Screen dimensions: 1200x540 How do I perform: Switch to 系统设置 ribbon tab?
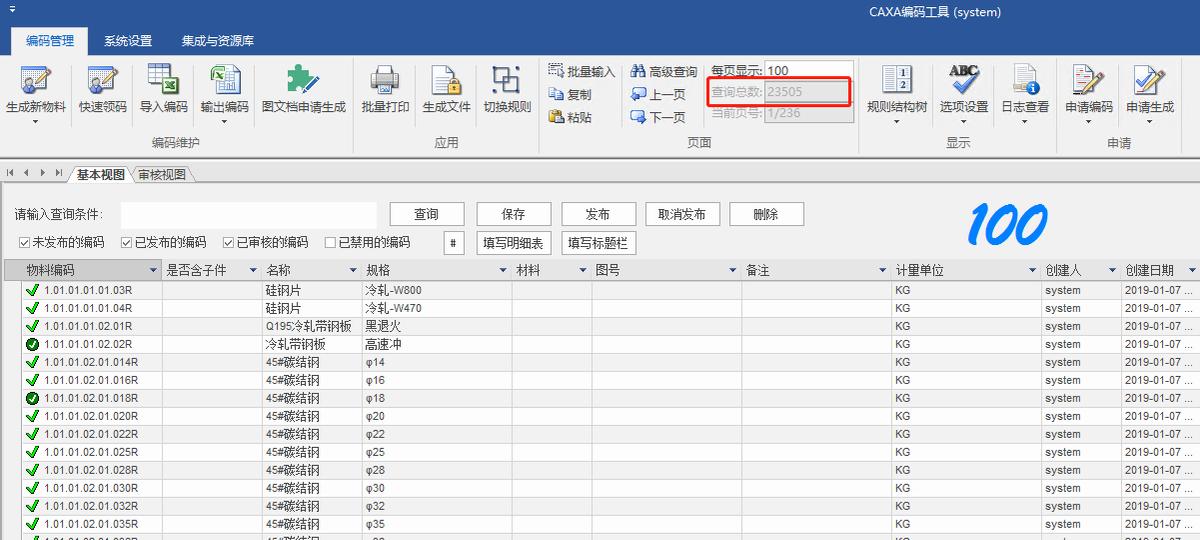128,41
